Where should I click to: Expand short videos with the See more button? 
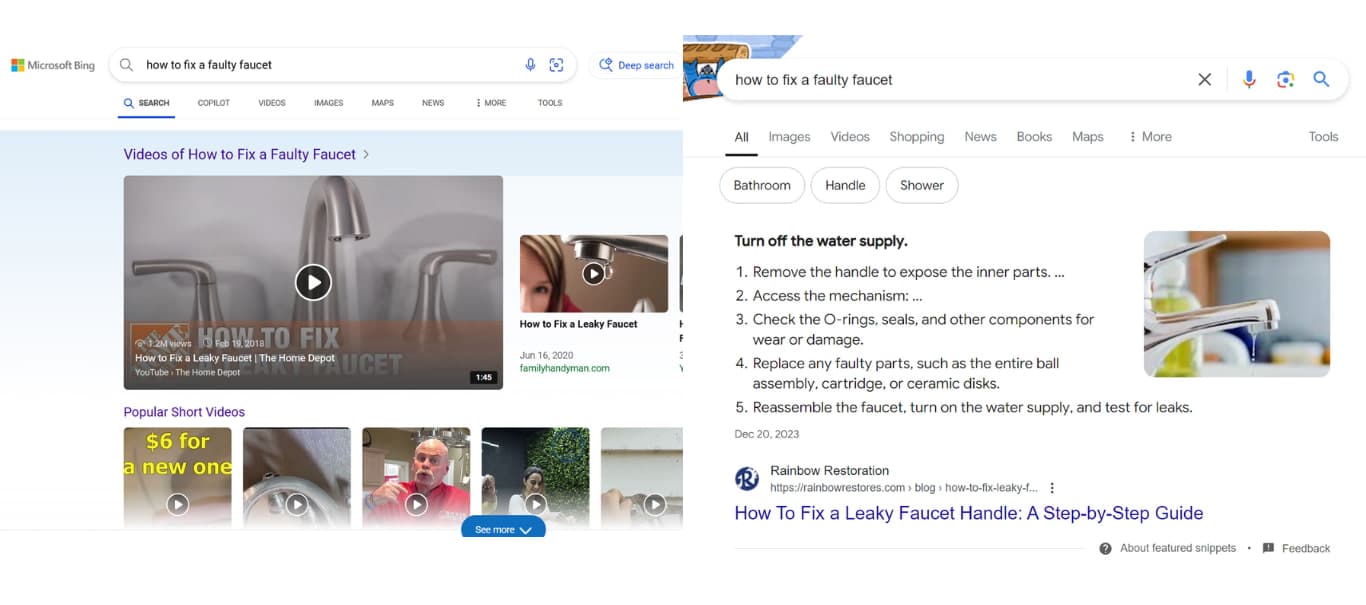coord(503,528)
